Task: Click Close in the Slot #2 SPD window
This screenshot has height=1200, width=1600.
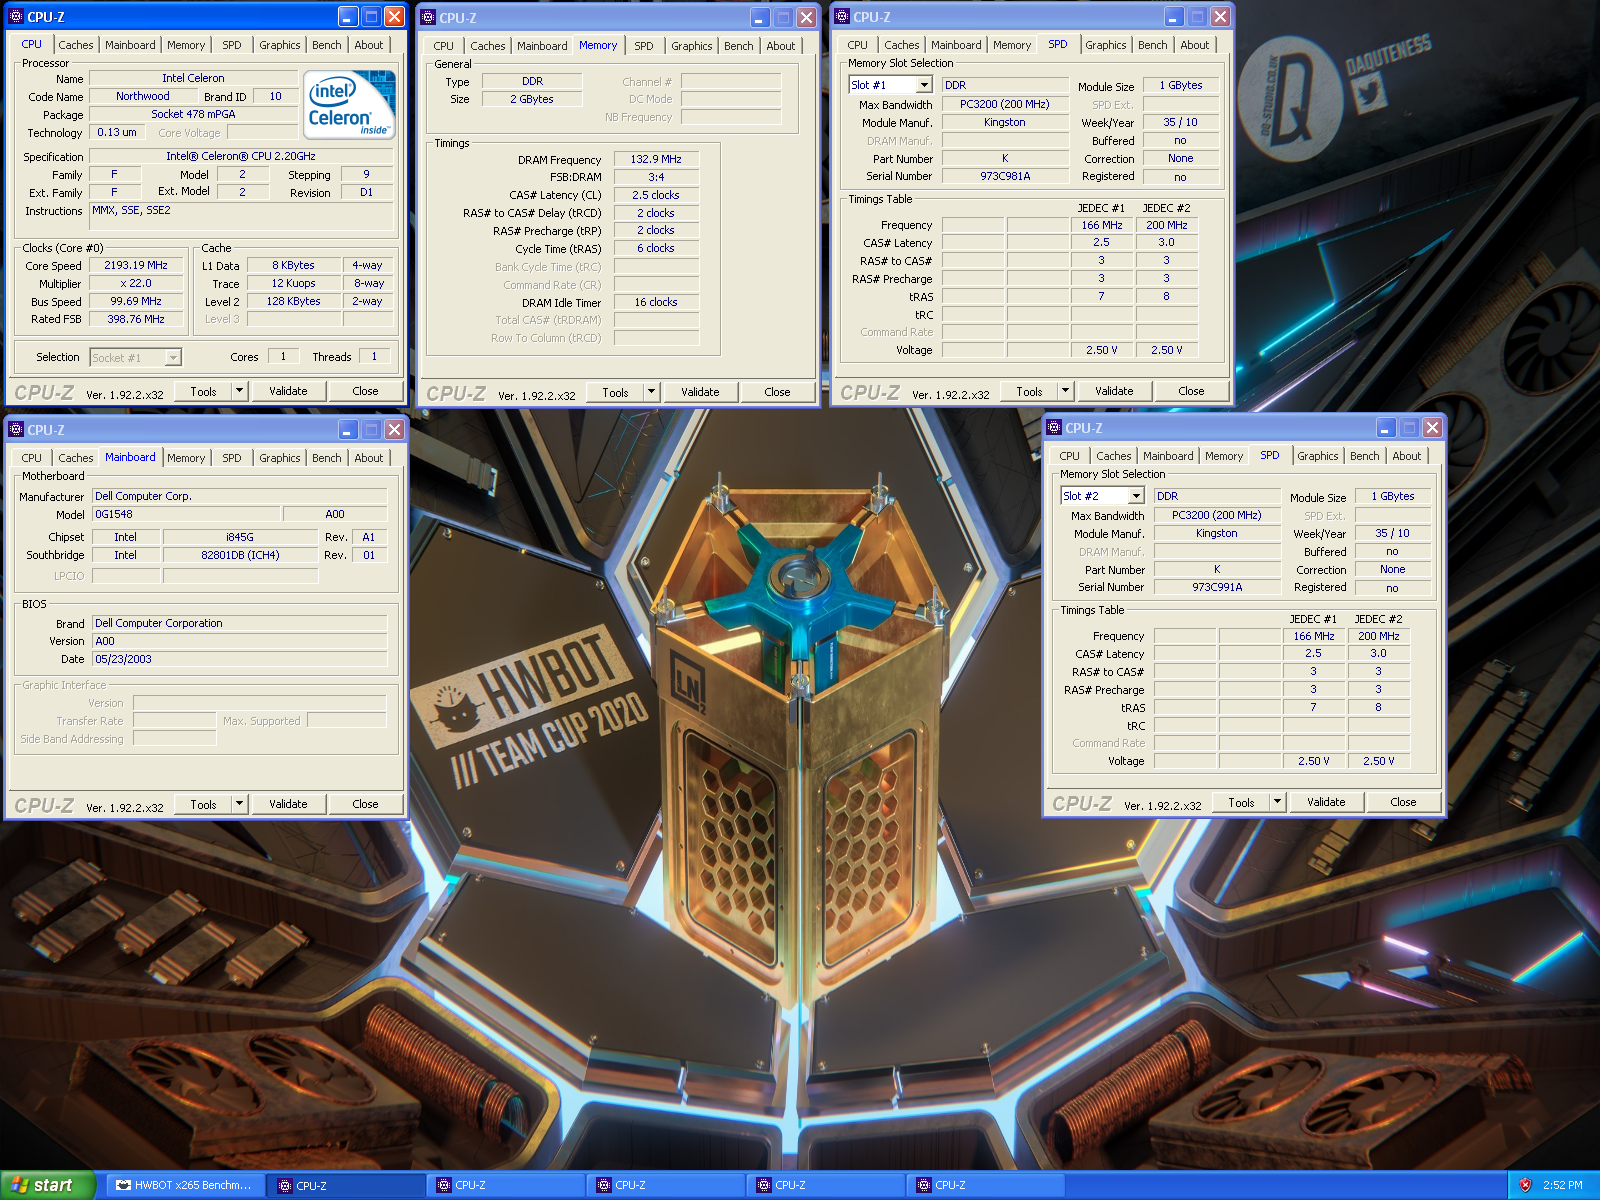Action: point(1404,802)
